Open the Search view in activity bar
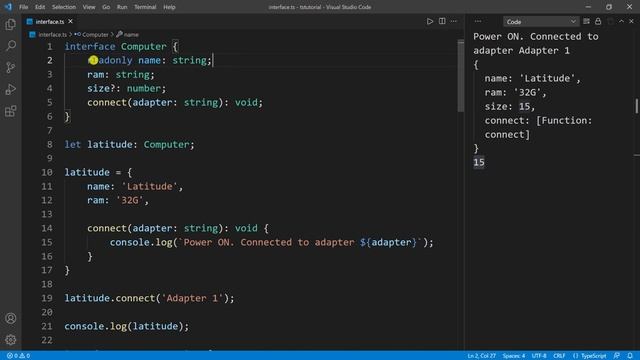This screenshot has width=640, height=360. pyautogui.click(x=11, y=45)
